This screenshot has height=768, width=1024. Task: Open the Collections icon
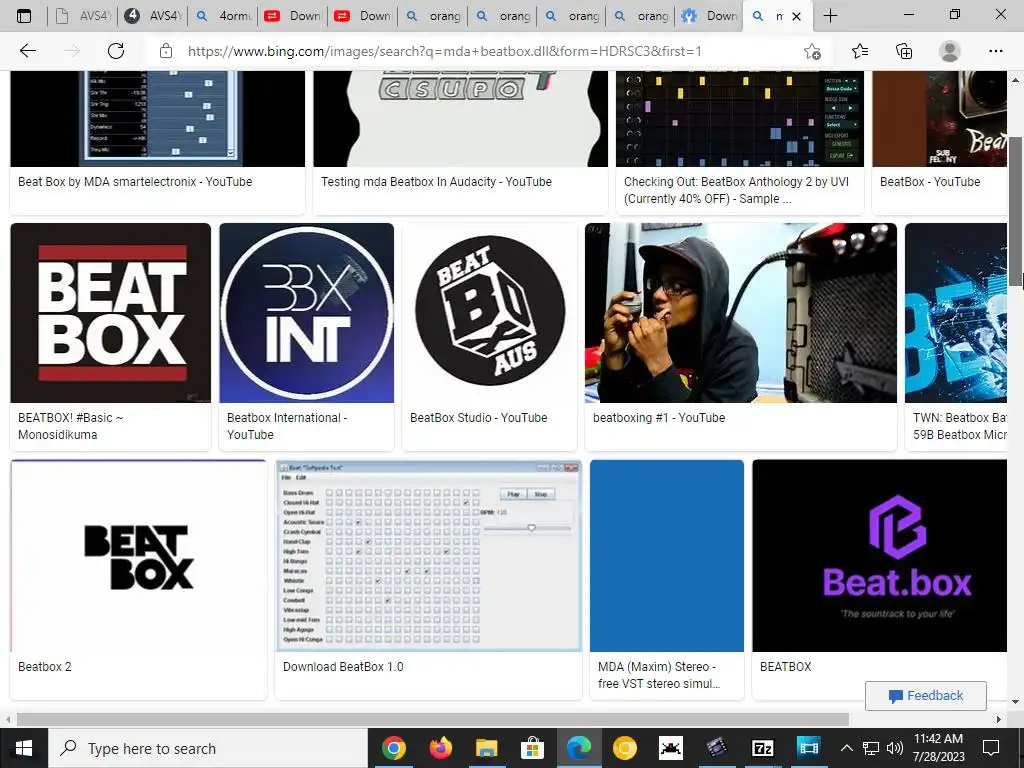coord(904,51)
